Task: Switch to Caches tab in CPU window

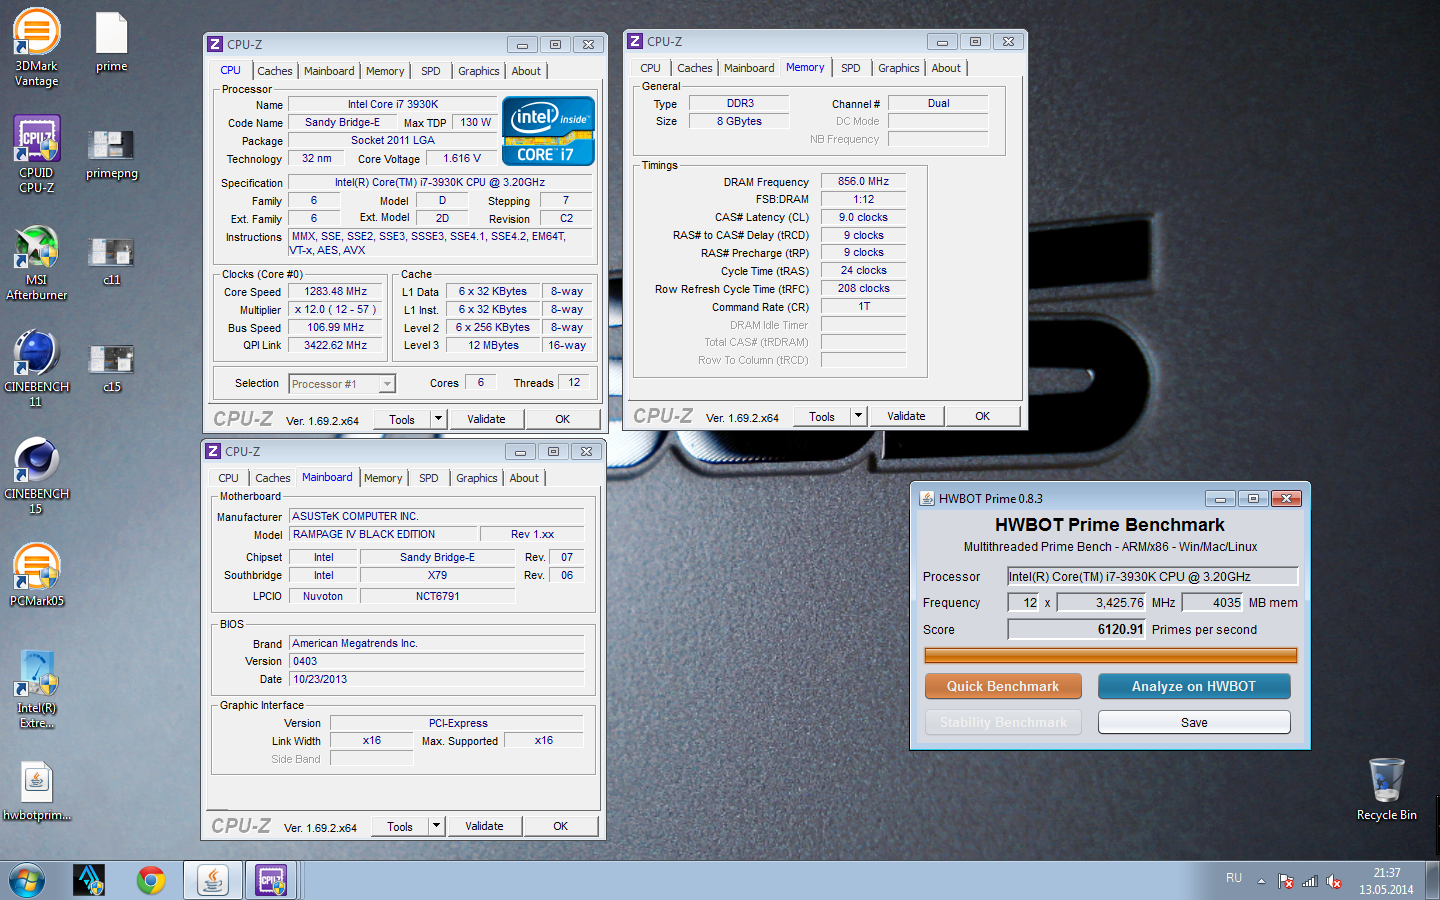Action: point(275,71)
